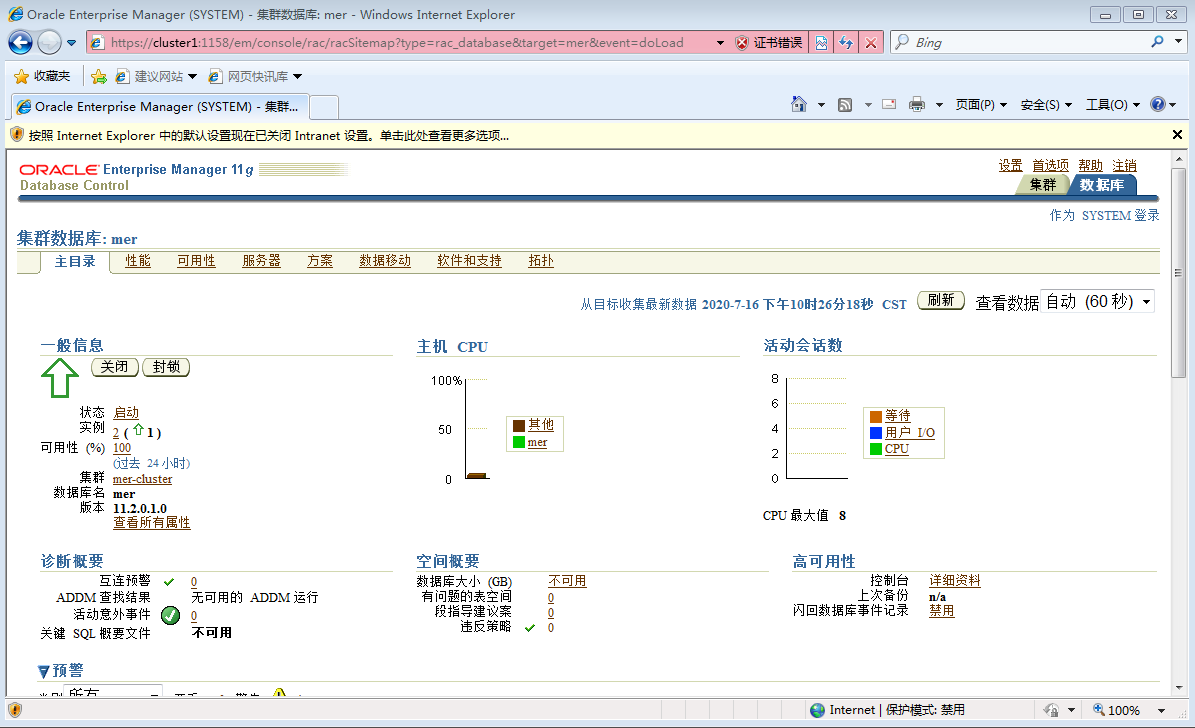Open the 工具(O) menu
This screenshot has height=728, width=1195.
click(x=1113, y=104)
